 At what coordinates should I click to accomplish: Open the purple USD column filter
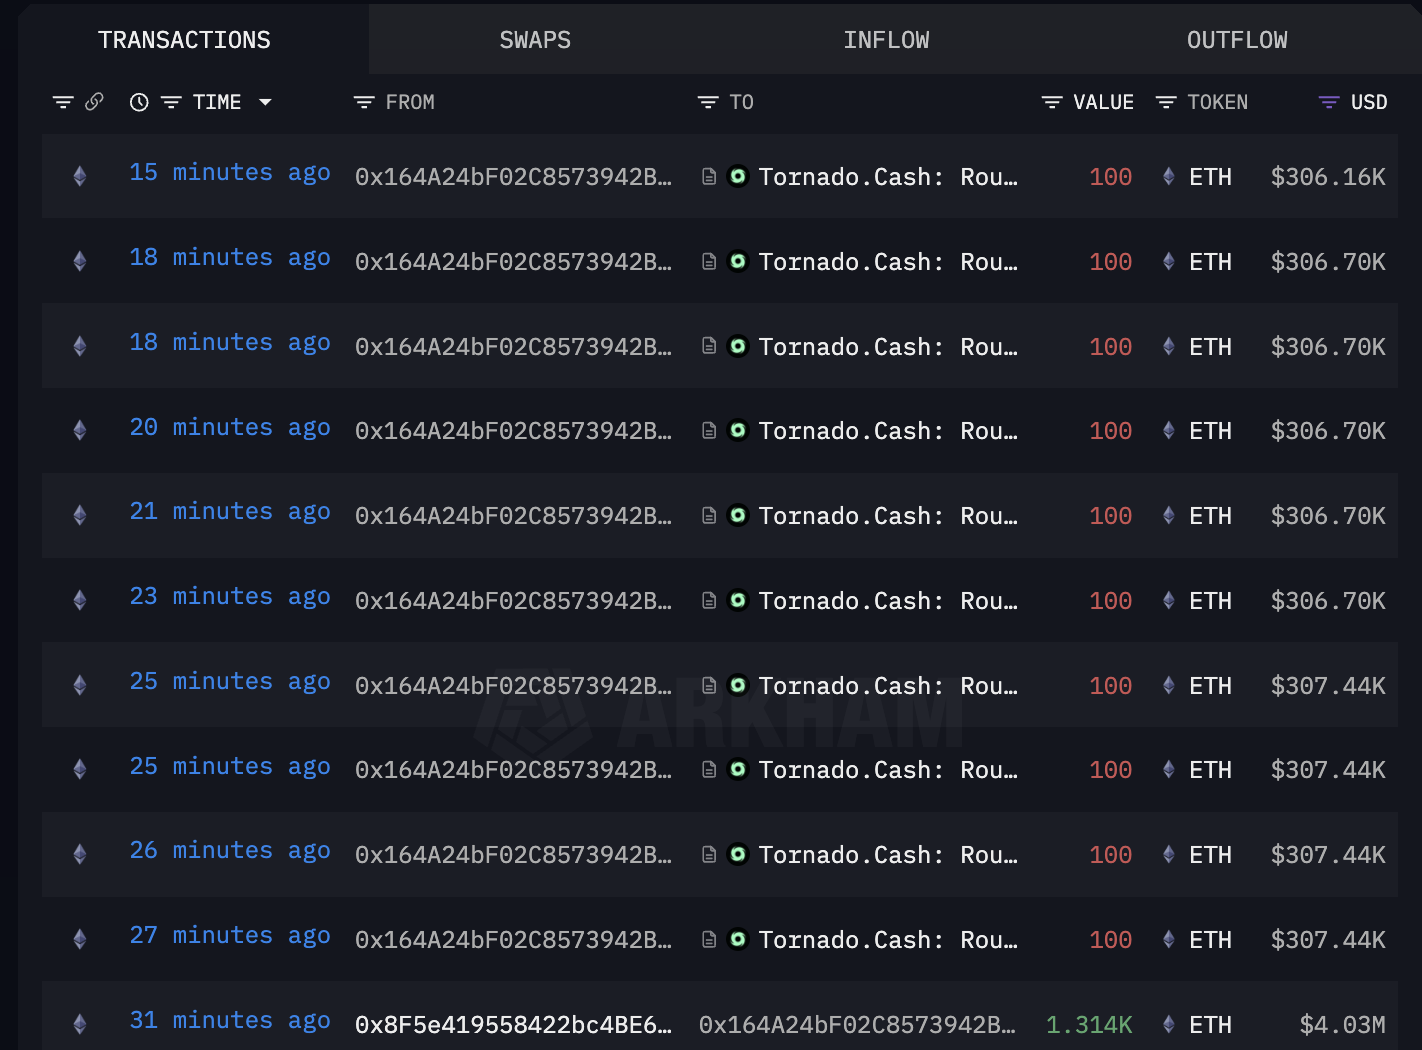tap(1329, 102)
